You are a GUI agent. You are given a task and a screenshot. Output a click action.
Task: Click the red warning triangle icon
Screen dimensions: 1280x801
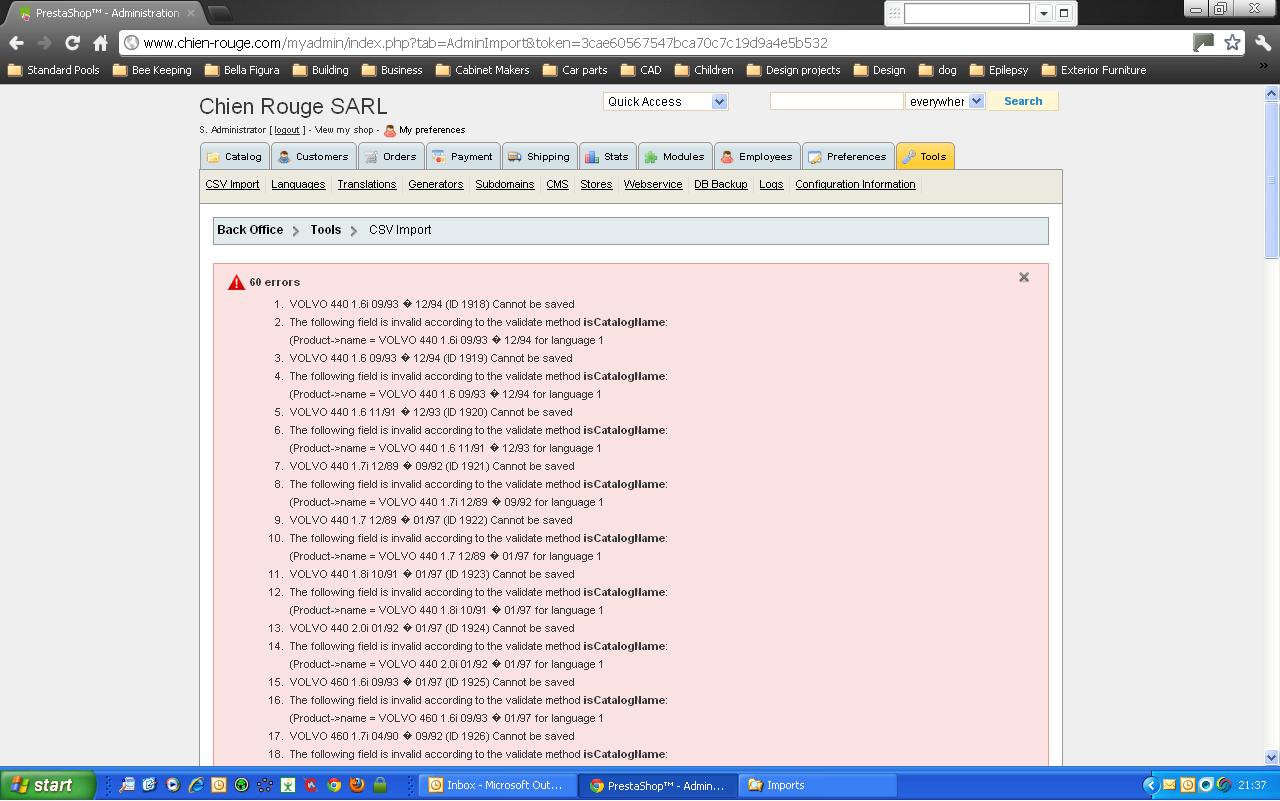point(236,282)
